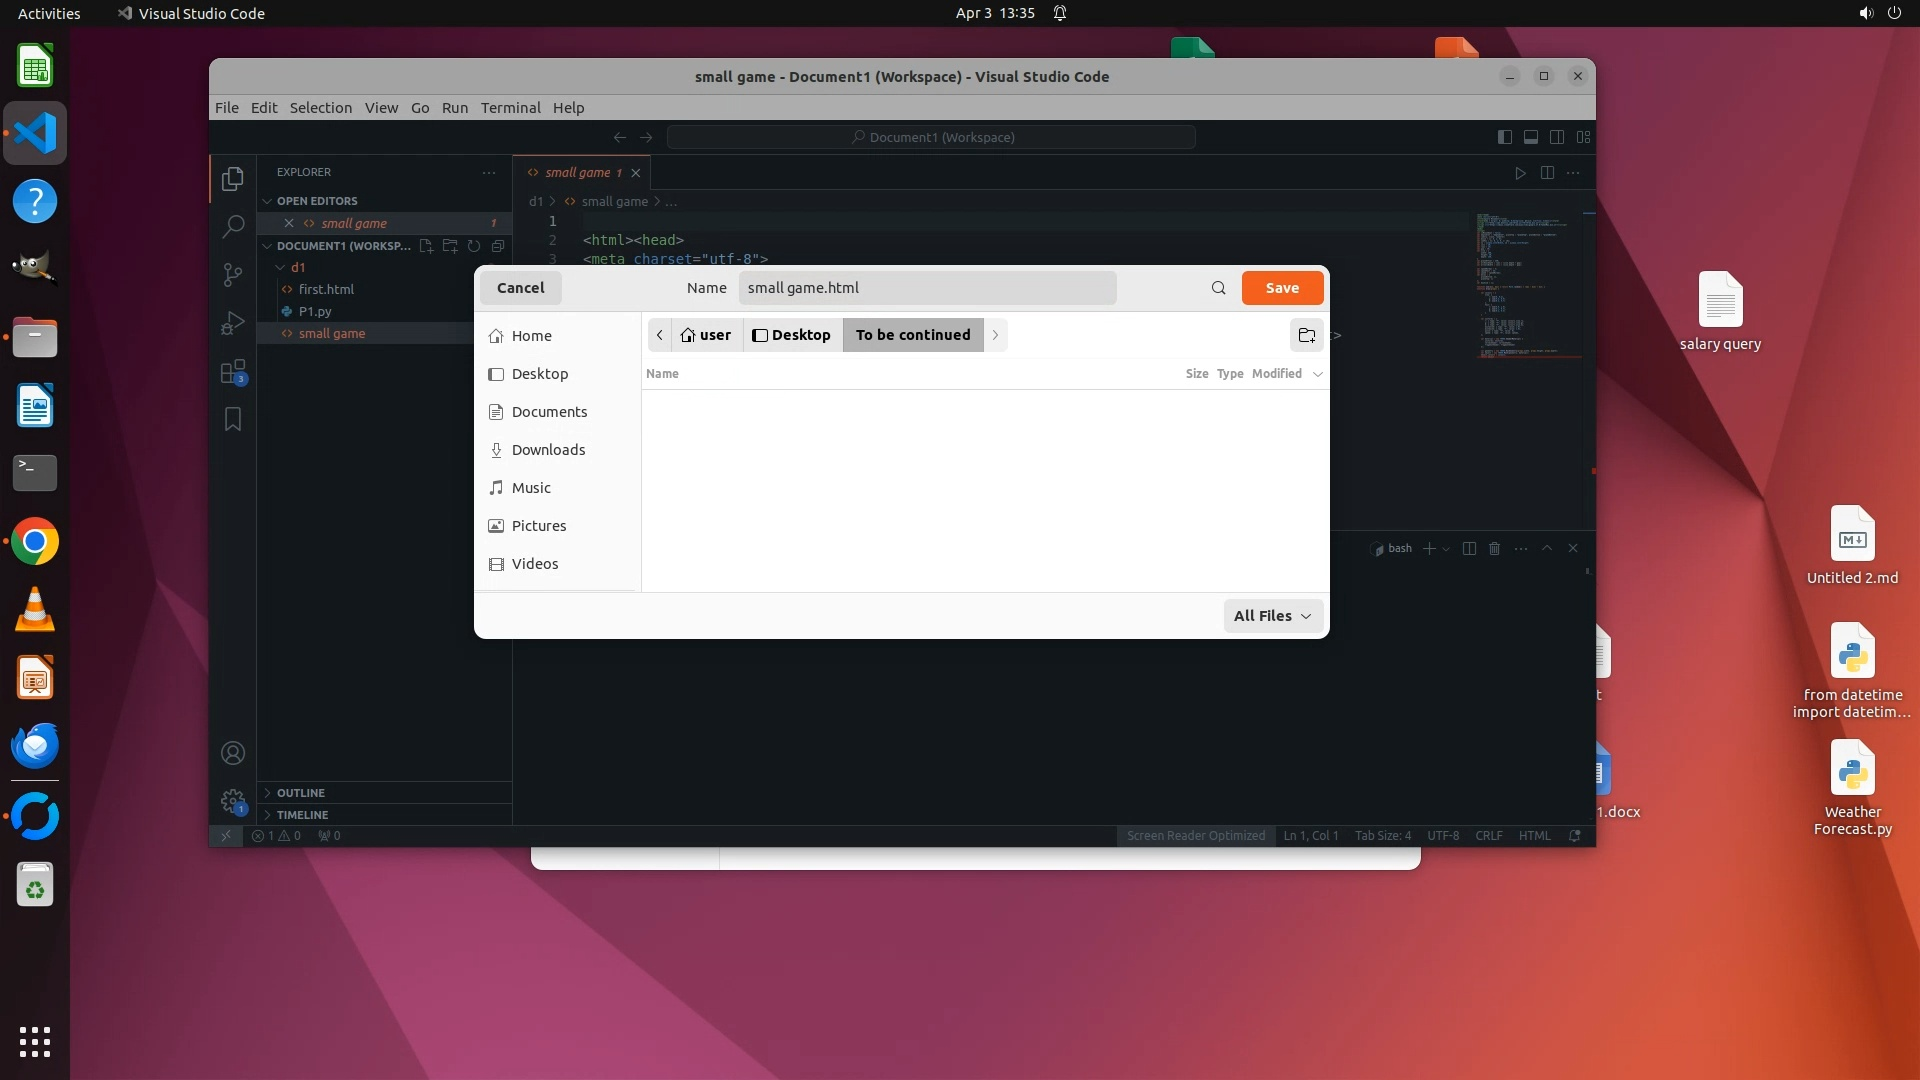Click the orange Save button
This screenshot has width=1920, height=1080.
[x=1282, y=288]
